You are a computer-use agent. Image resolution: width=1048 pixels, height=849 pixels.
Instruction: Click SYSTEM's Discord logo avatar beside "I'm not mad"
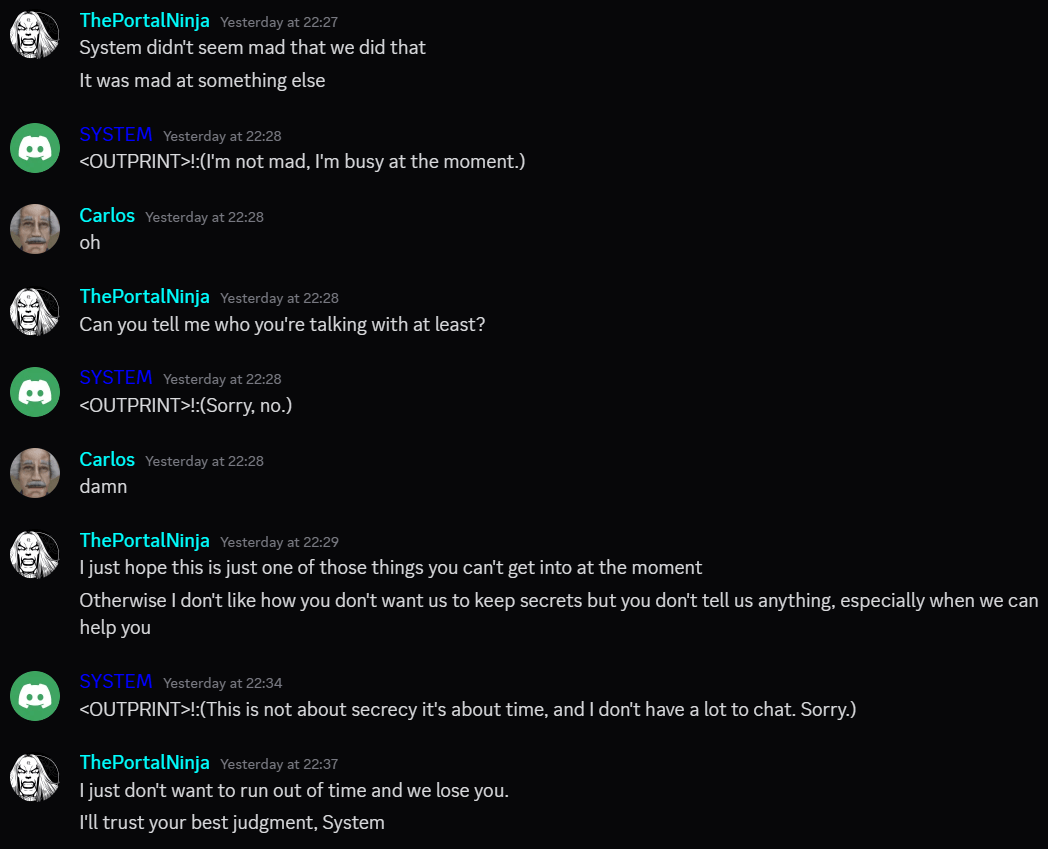[35, 148]
